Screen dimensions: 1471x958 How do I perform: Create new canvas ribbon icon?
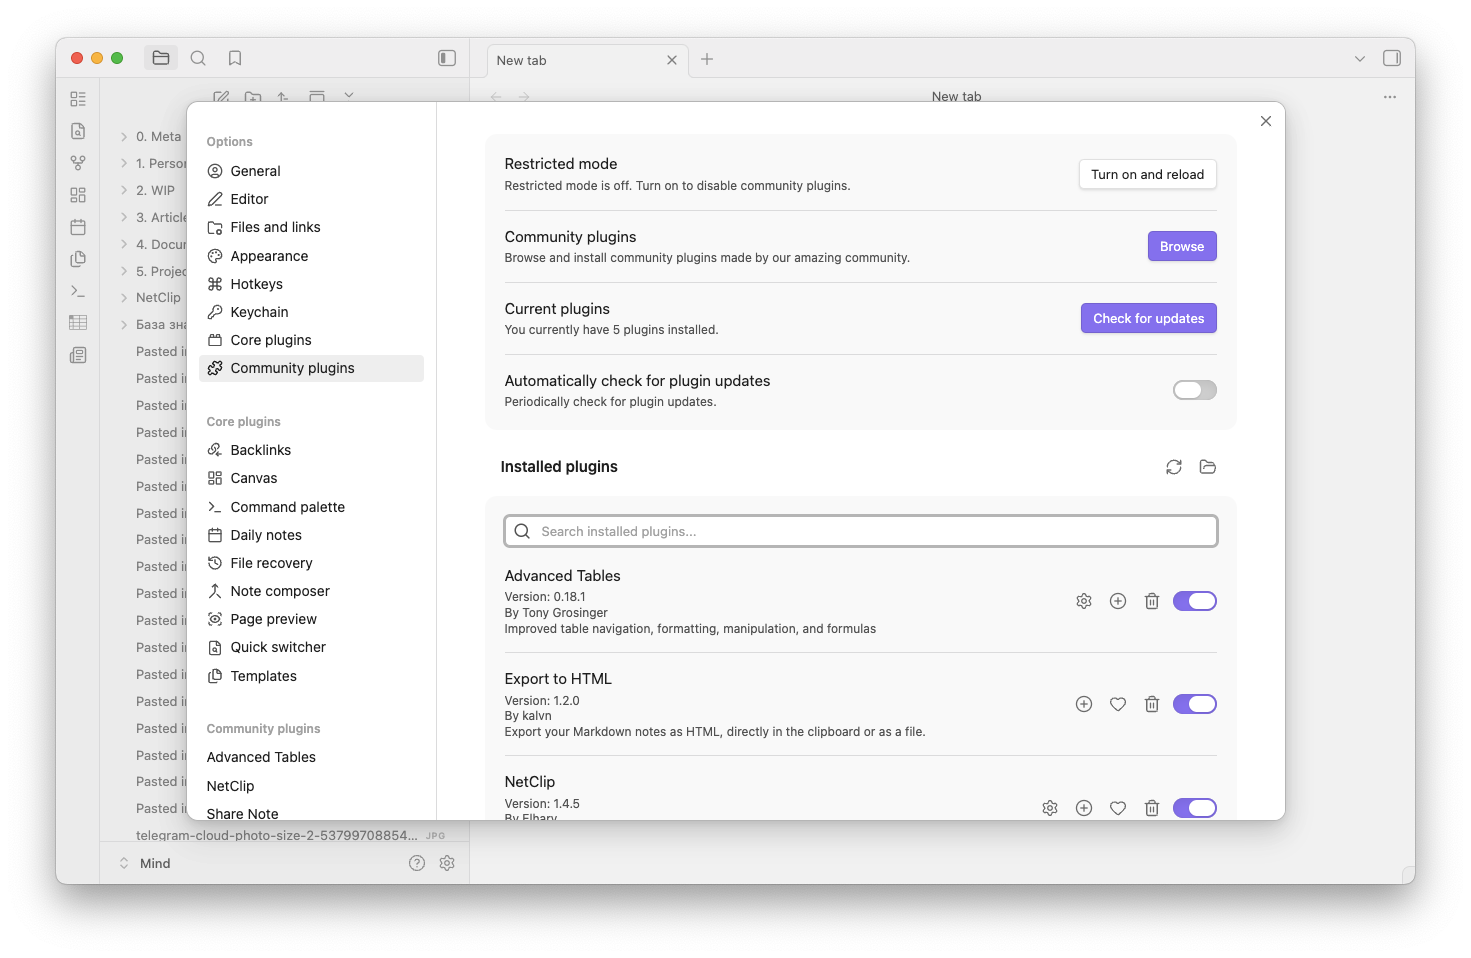tap(78, 195)
